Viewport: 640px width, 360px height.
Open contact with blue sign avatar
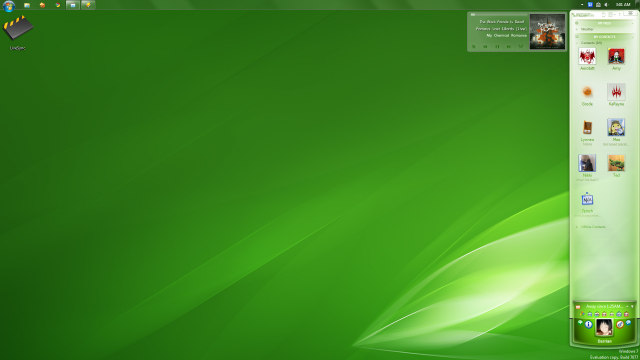coord(587,199)
